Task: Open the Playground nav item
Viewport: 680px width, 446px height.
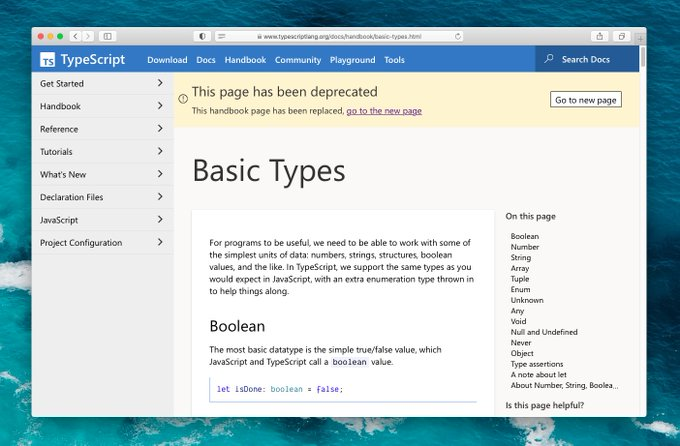Action: pyautogui.click(x=353, y=60)
